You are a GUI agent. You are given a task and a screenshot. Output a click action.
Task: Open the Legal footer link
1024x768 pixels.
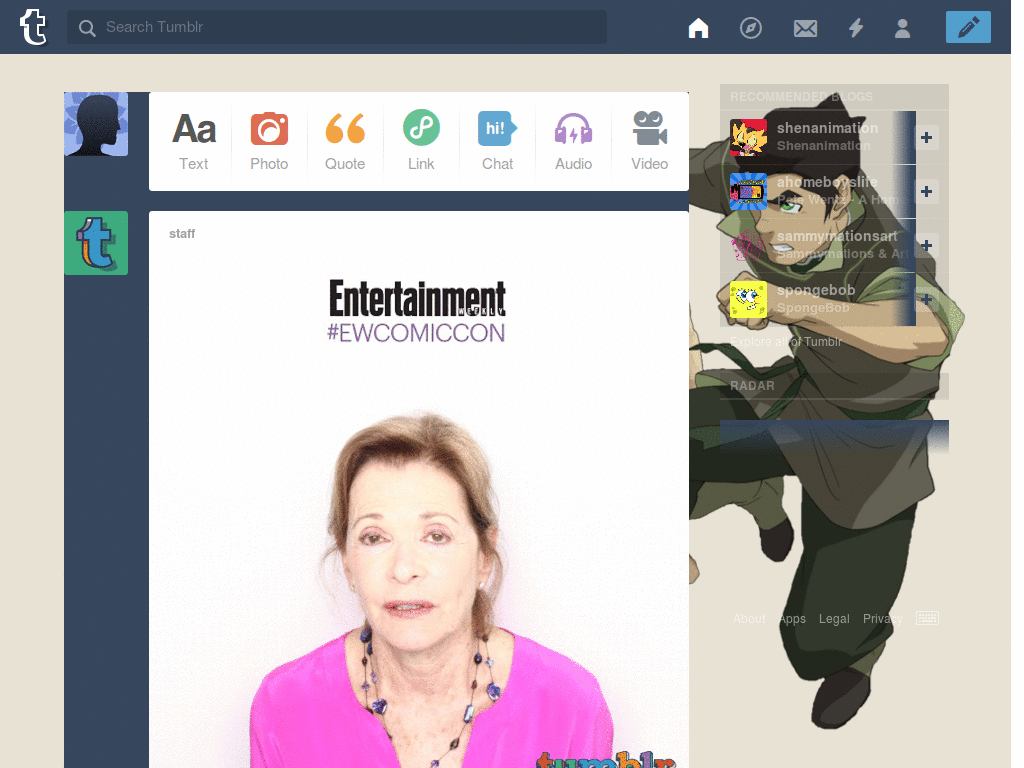point(834,618)
